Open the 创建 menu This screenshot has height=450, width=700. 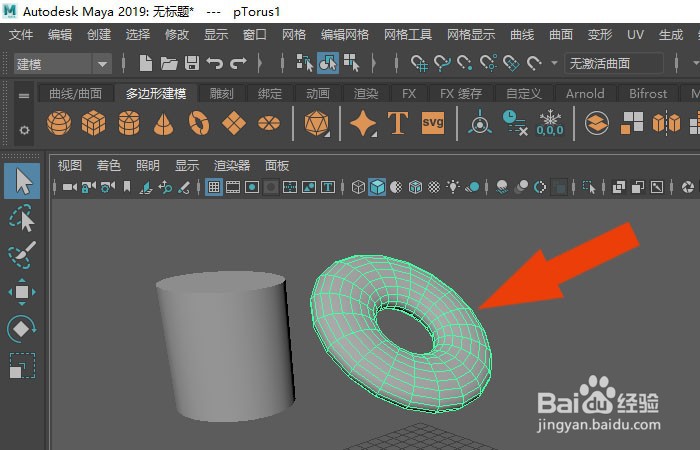click(99, 34)
